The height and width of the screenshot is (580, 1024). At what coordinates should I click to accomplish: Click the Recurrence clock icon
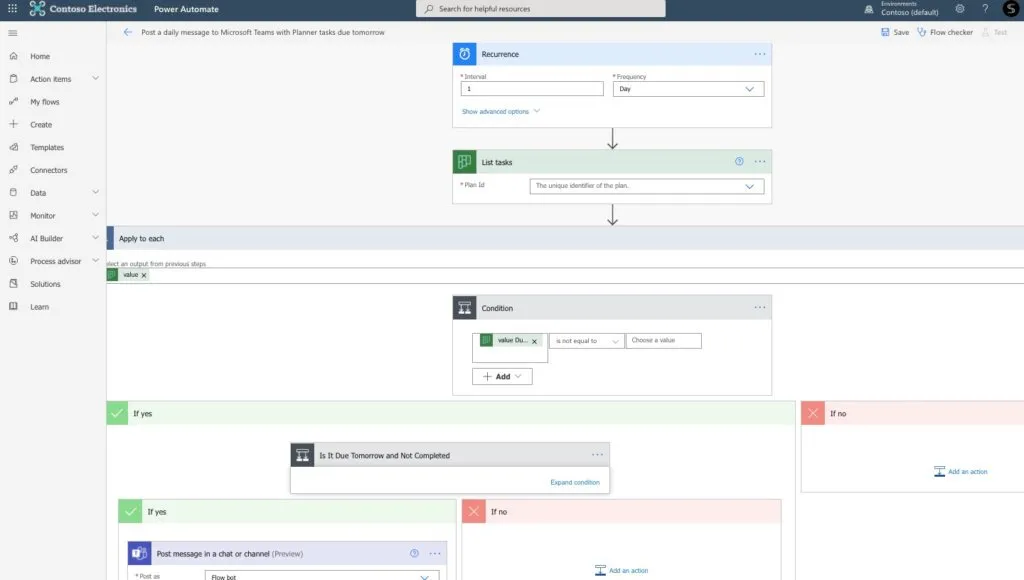coord(464,54)
